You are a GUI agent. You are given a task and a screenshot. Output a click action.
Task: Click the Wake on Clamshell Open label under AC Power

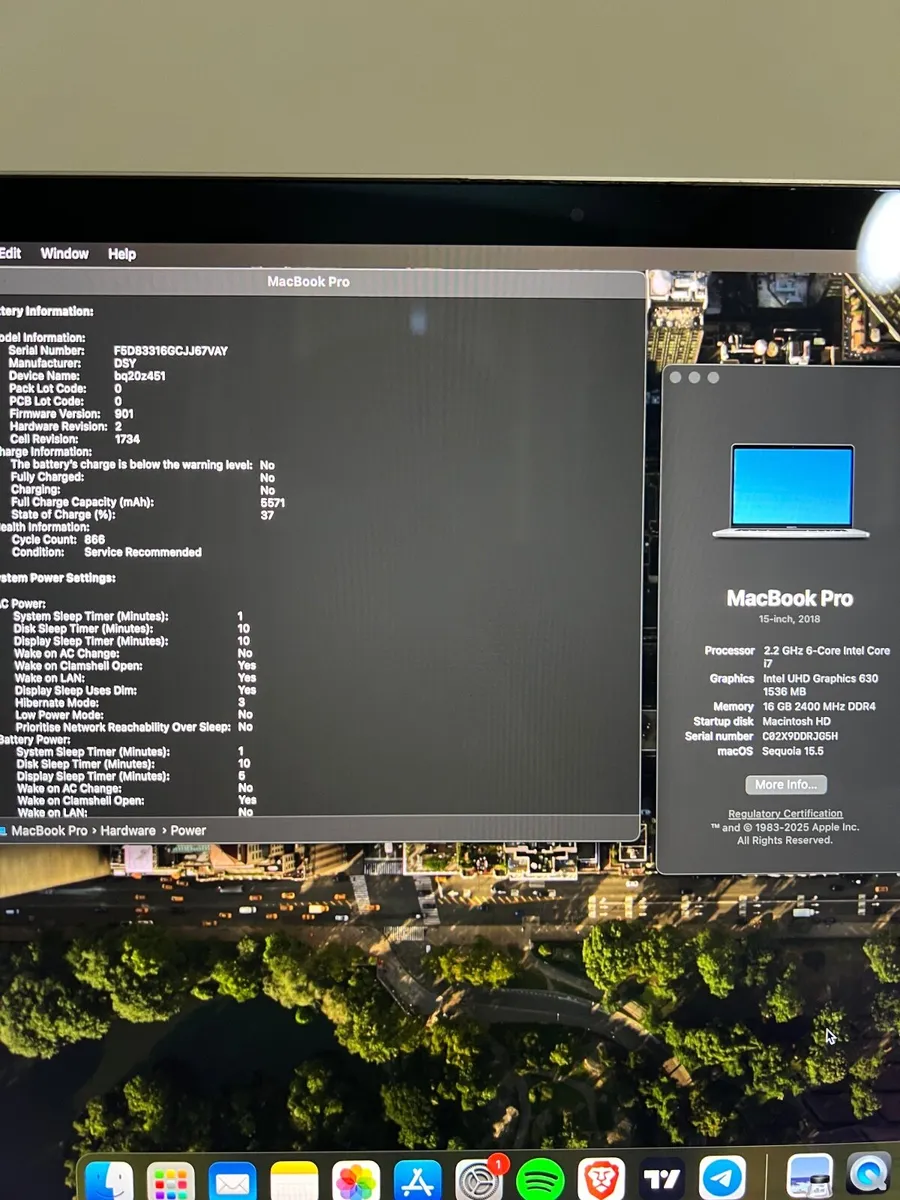tap(78, 666)
